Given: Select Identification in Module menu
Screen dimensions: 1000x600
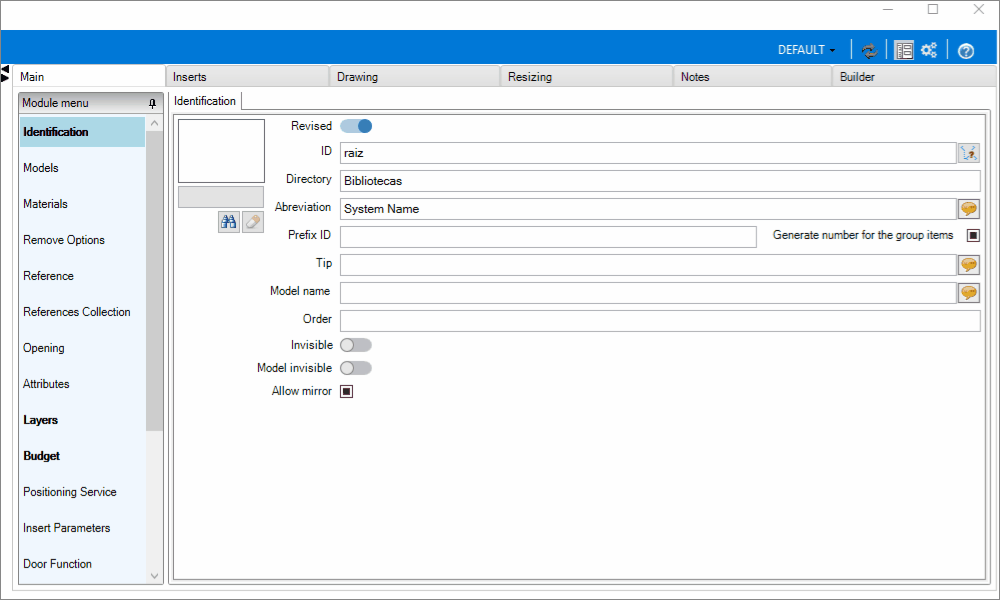Looking at the screenshot, I should (x=82, y=132).
